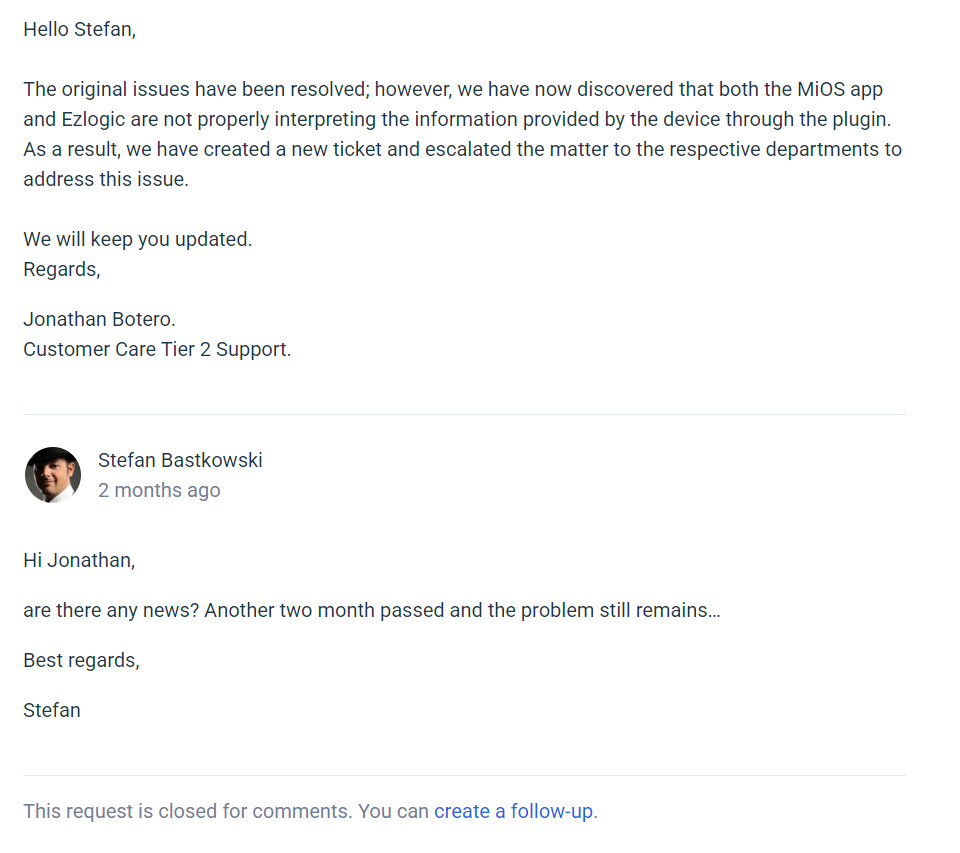This screenshot has width=960, height=853.
Task: Click "This request is closed for comments" notice
Action: [187, 811]
